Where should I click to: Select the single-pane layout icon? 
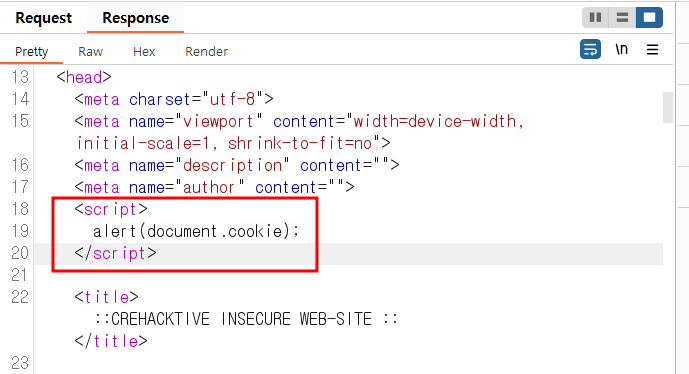pos(649,18)
